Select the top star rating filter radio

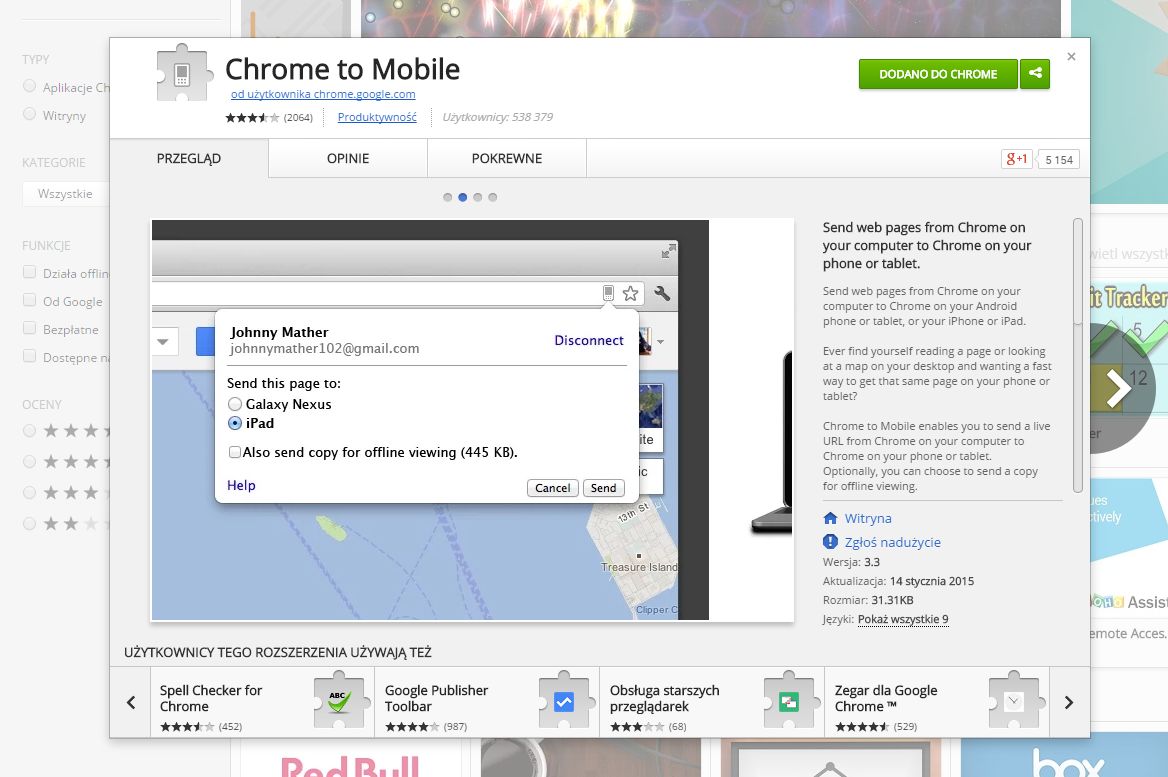coord(30,430)
